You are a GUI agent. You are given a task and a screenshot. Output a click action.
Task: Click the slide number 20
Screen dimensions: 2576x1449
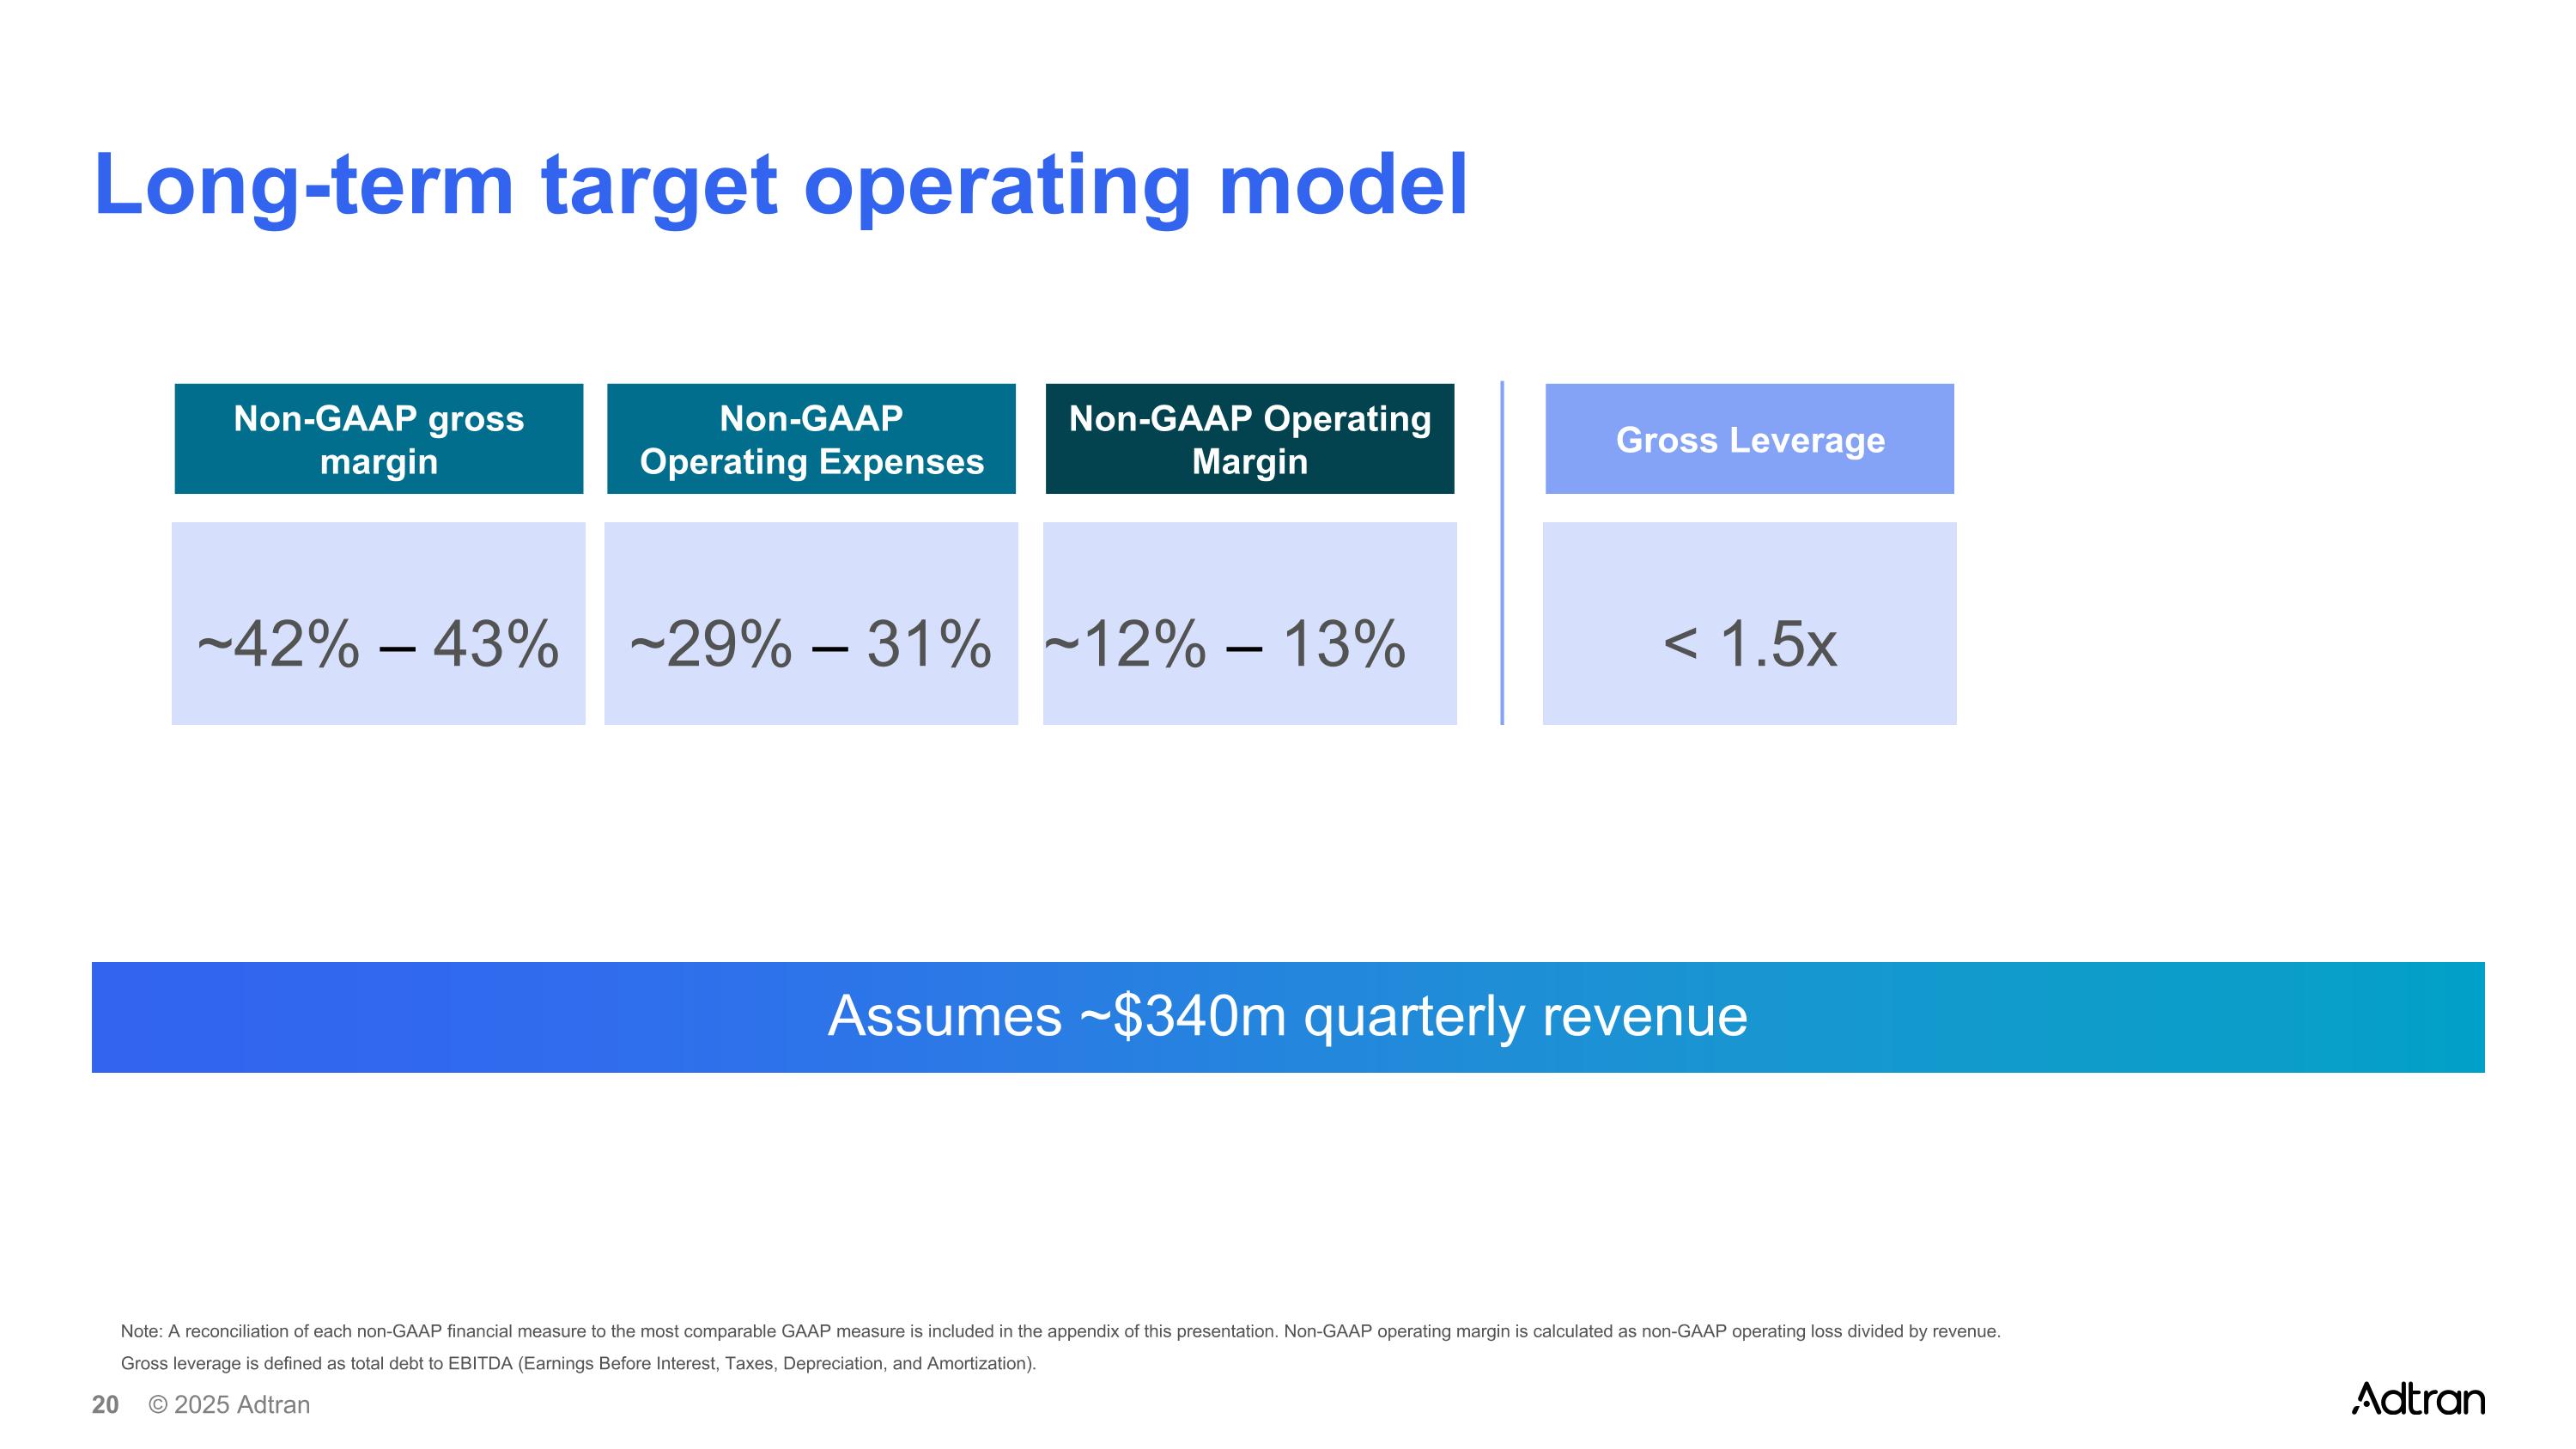(x=105, y=1405)
